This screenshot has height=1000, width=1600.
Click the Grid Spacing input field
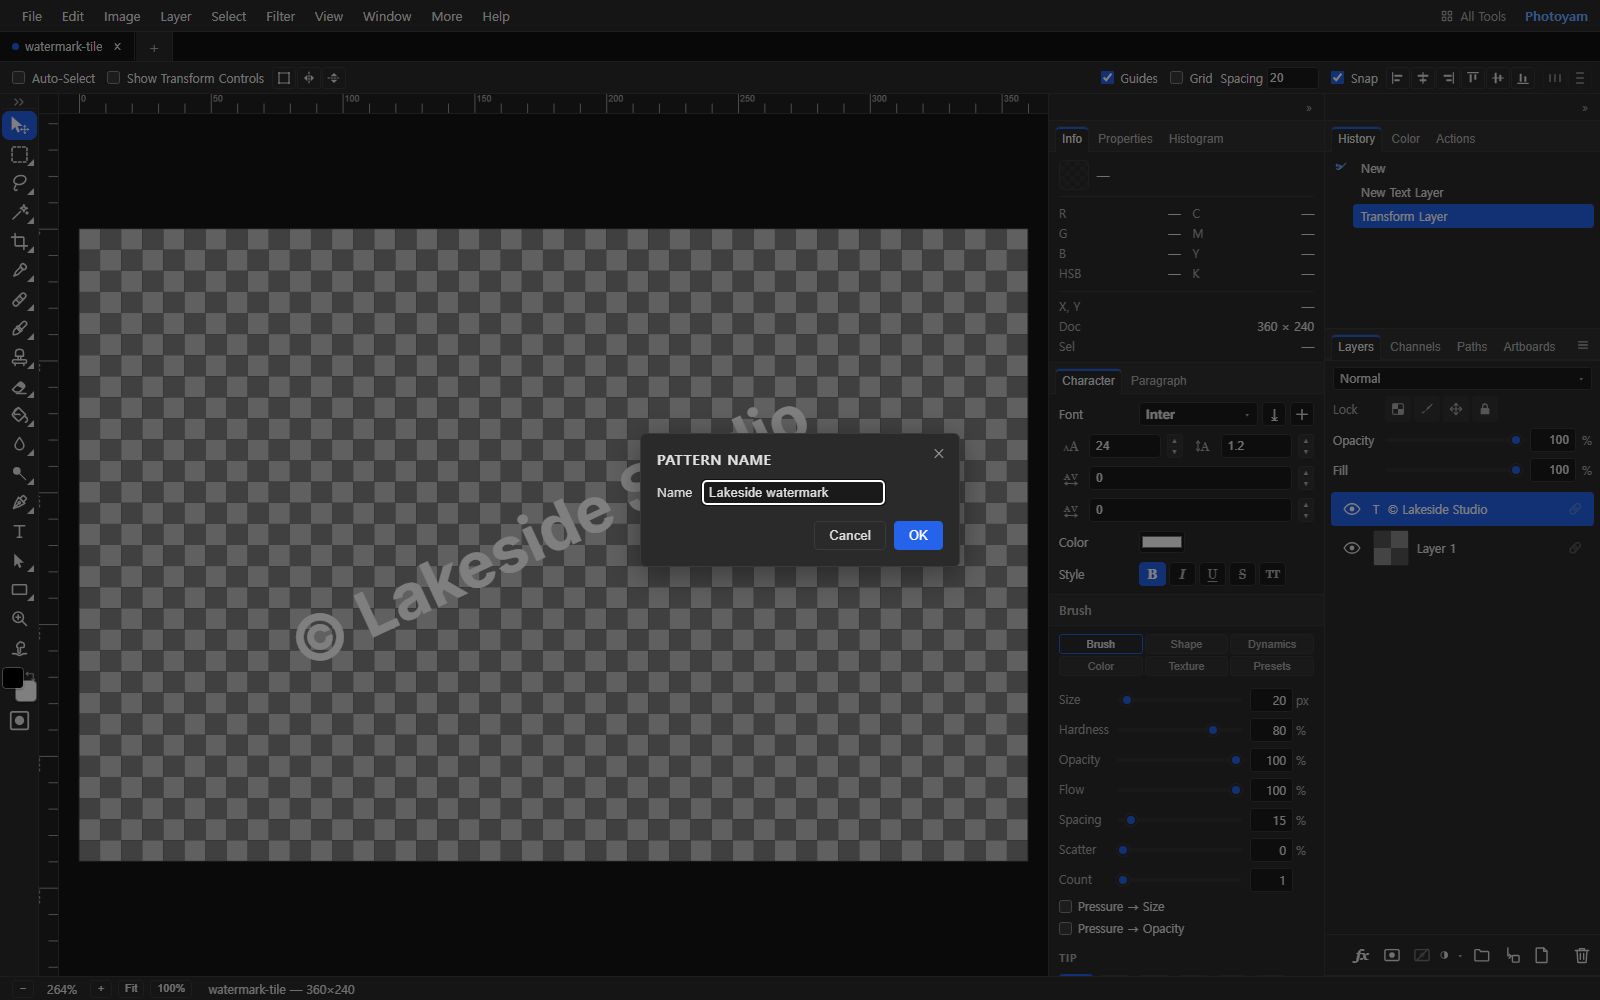(1292, 78)
